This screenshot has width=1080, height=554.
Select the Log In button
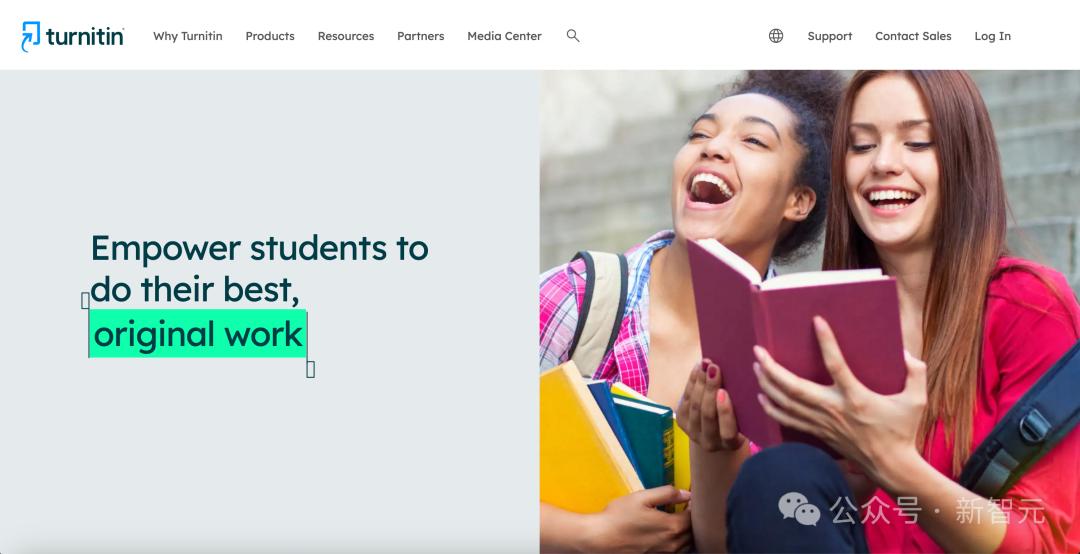[993, 36]
